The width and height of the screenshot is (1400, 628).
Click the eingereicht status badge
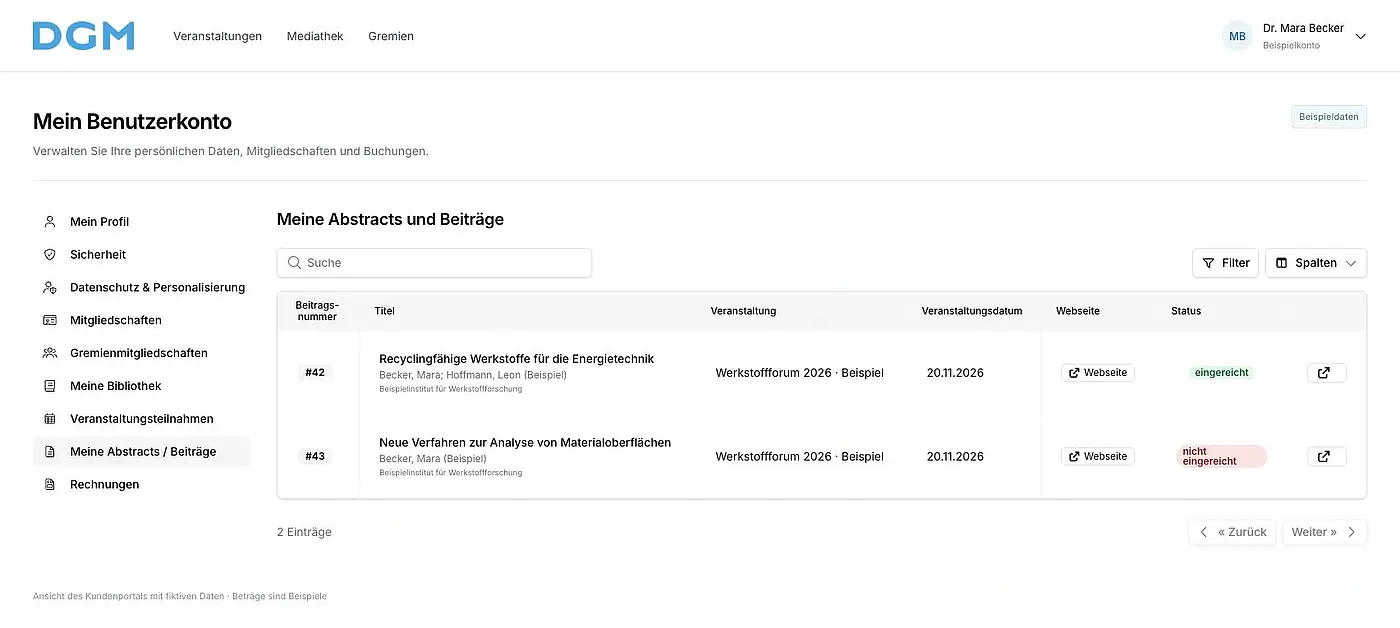click(1221, 373)
